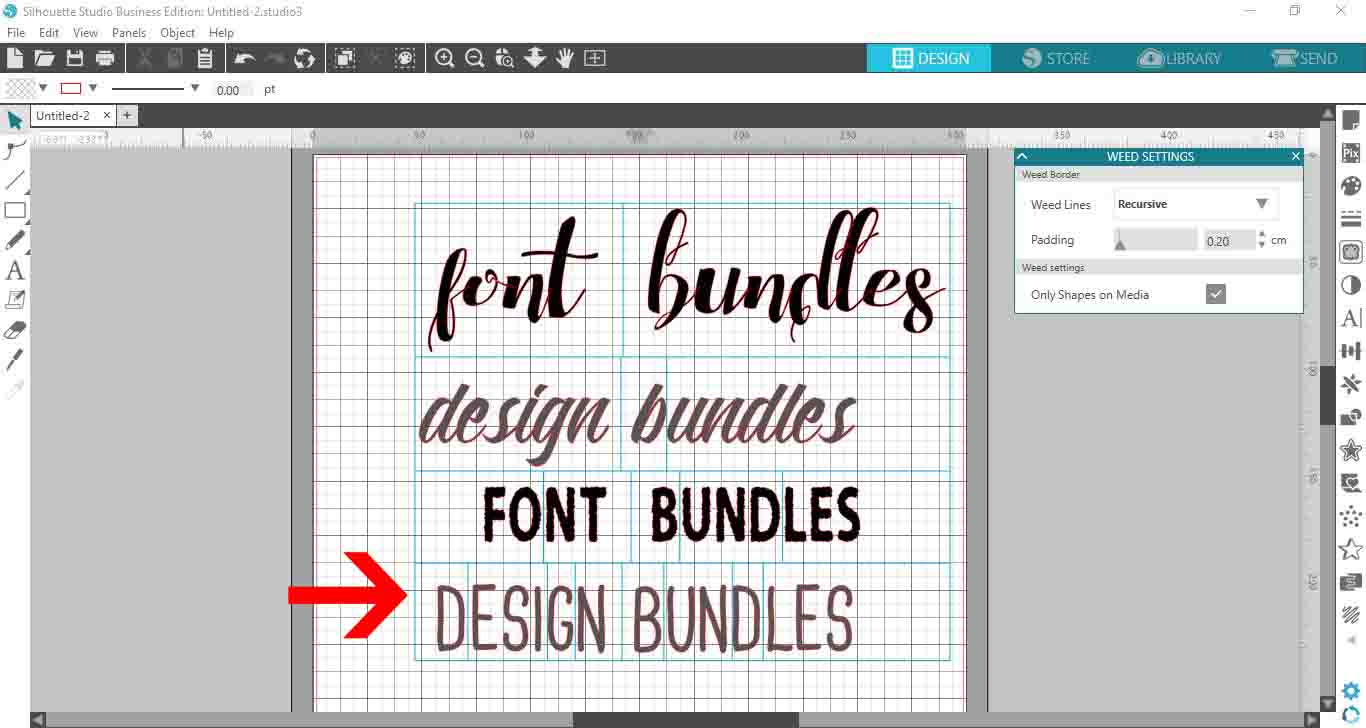
Task: Open the Modify panel
Action: [1351, 417]
